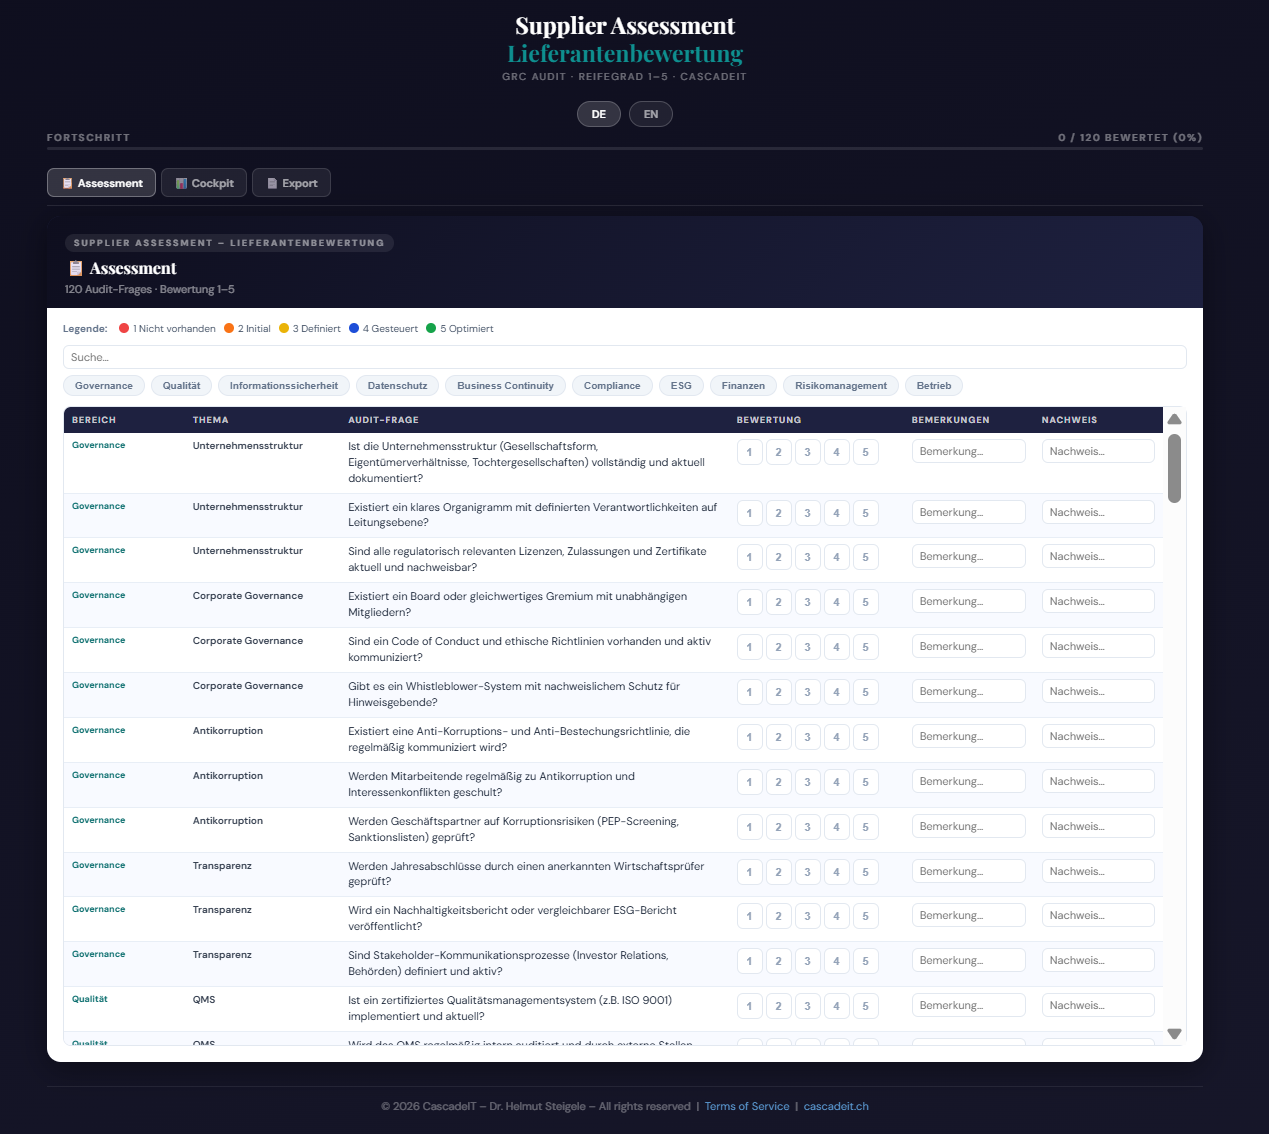Click the red 'Nicht vorhanden' legend dot

124,328
